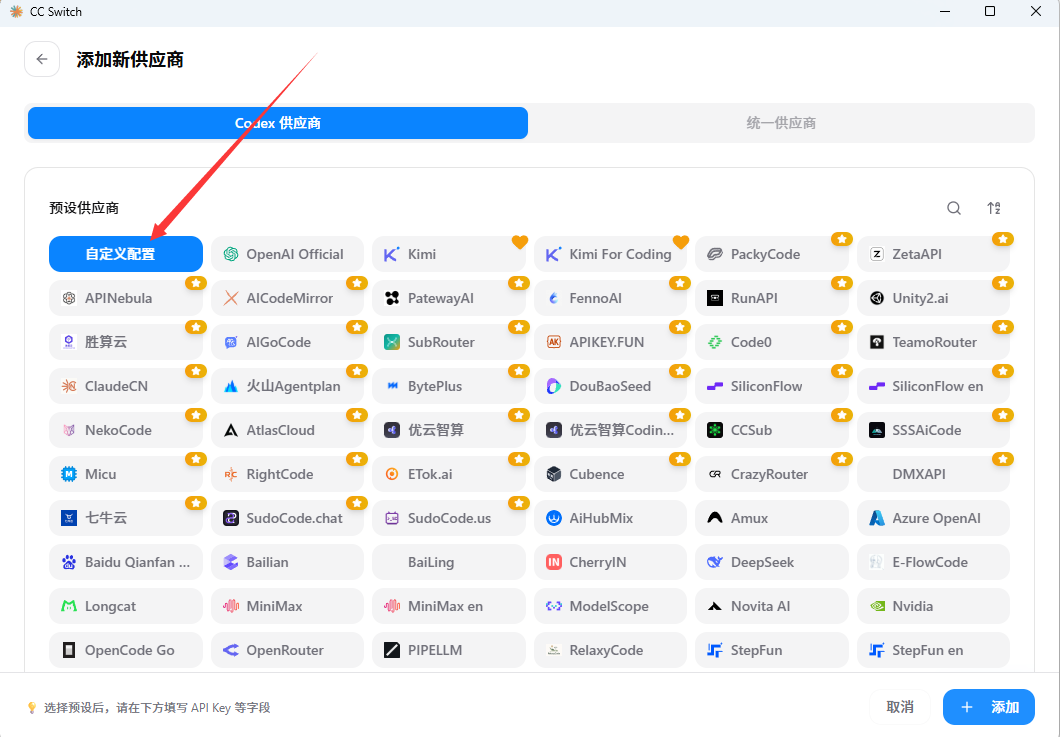Select the SiliconFlow provider
Image resolution: width=1060 pixels, height=737 pixels.
click(772, 386)
